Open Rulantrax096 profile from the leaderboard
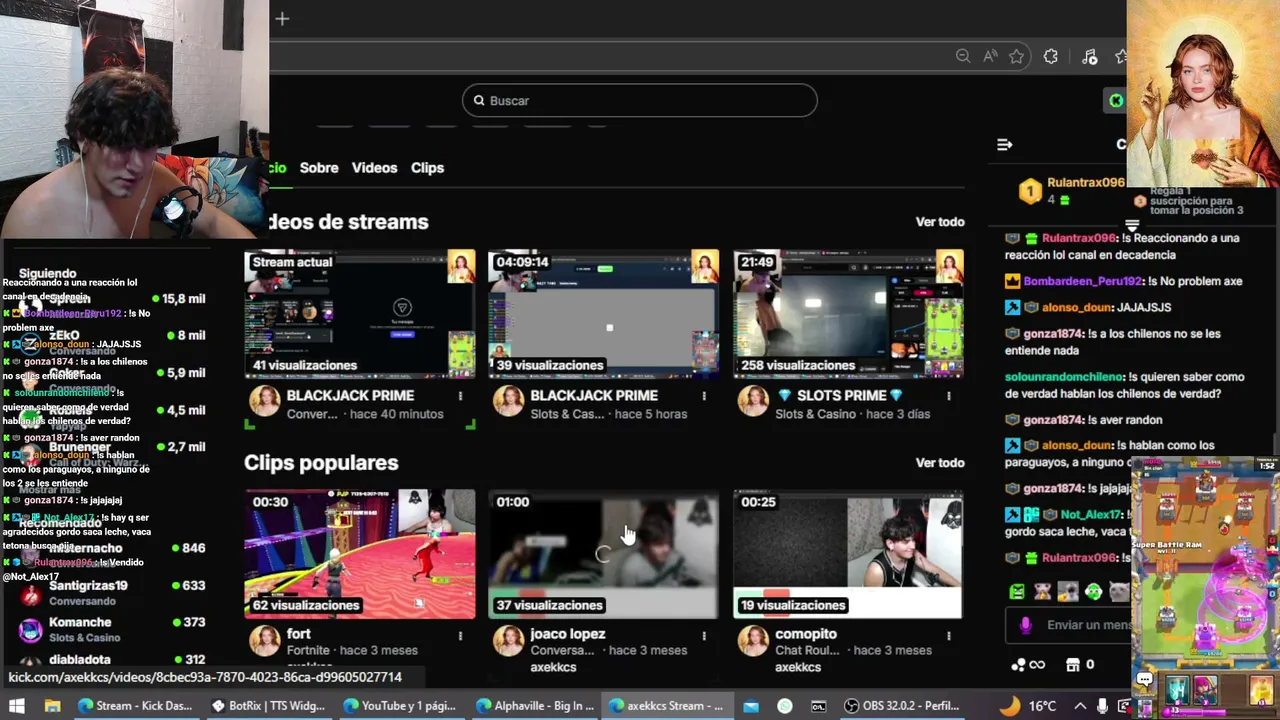Image resolution: width=1280 pixels, height=720 pixels. (1085, 183)
